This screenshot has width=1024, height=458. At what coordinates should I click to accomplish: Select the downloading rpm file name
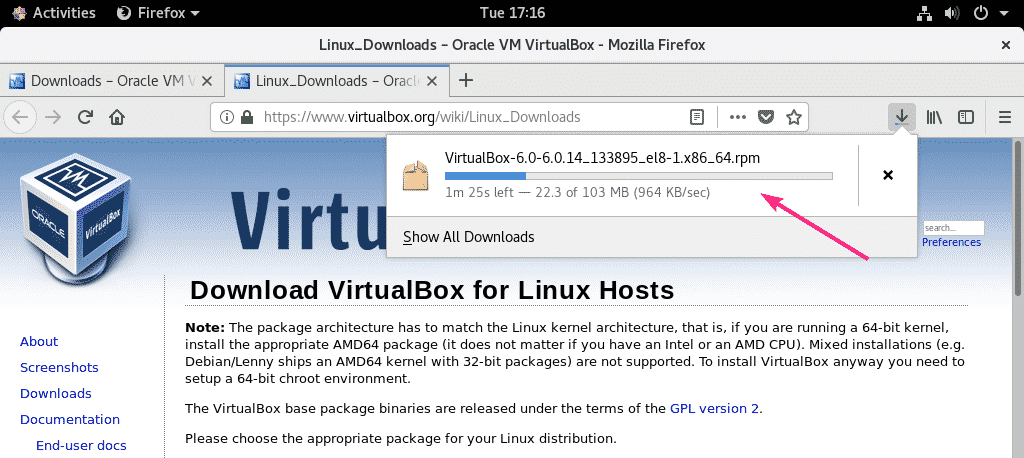pos(602,158)
